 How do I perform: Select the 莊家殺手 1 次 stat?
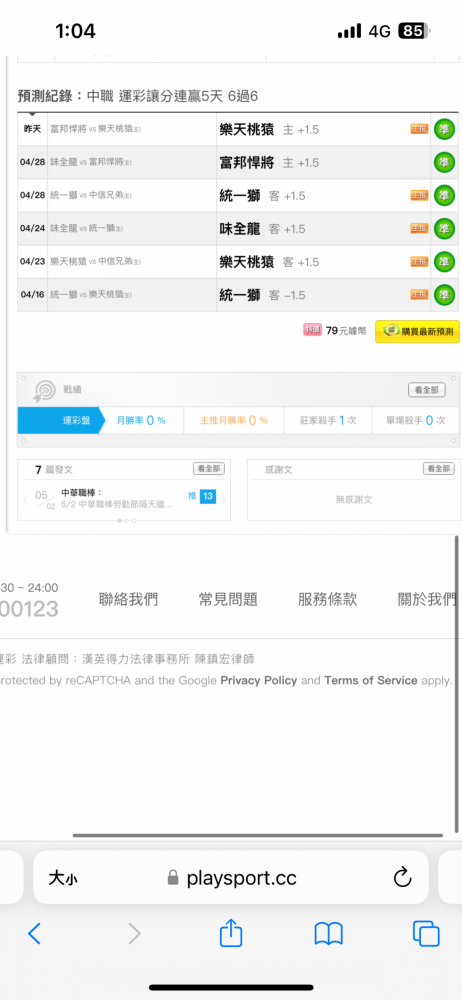point(327,420)
